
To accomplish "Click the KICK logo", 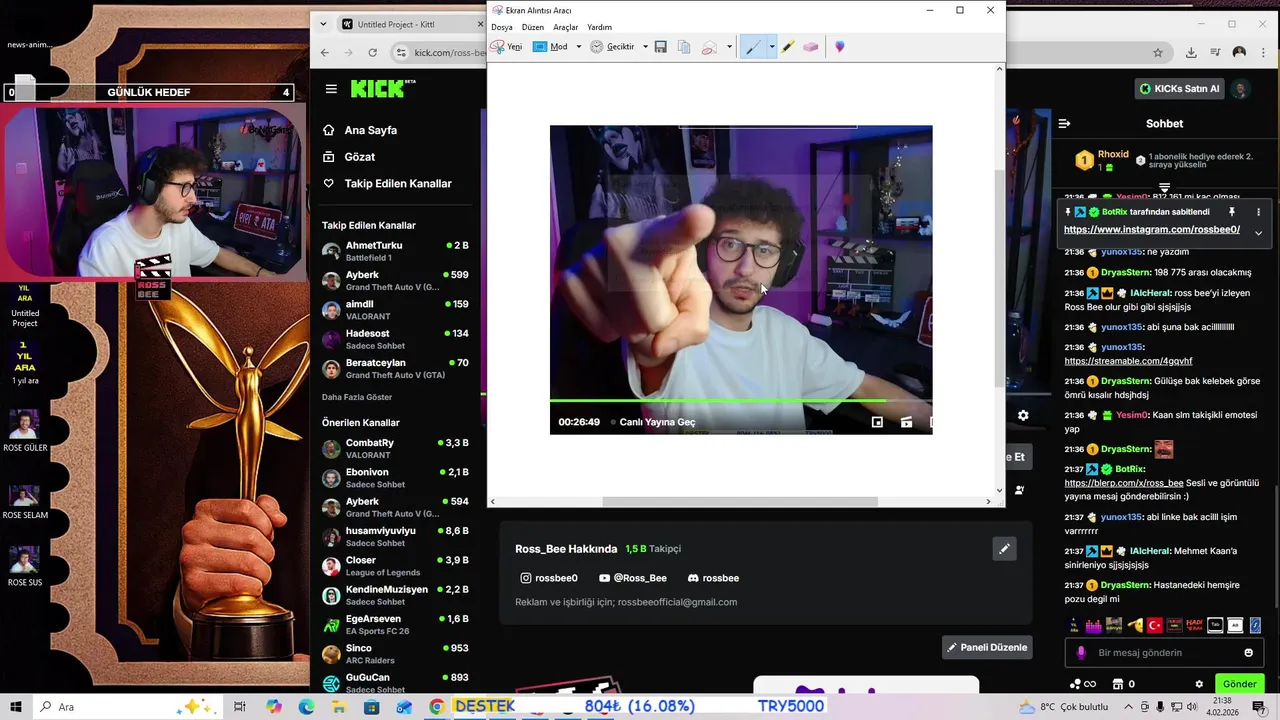I will tap(382, 89).
